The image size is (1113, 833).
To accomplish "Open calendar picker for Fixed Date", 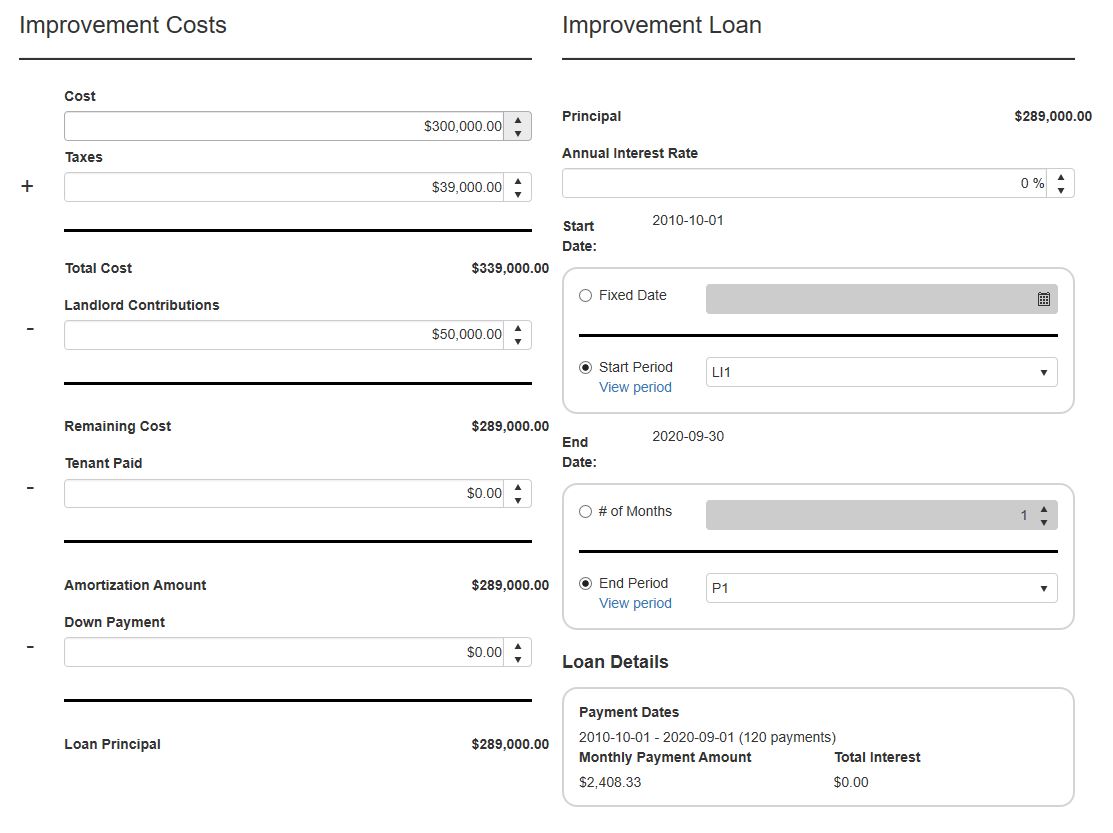I will [1043, 299].
